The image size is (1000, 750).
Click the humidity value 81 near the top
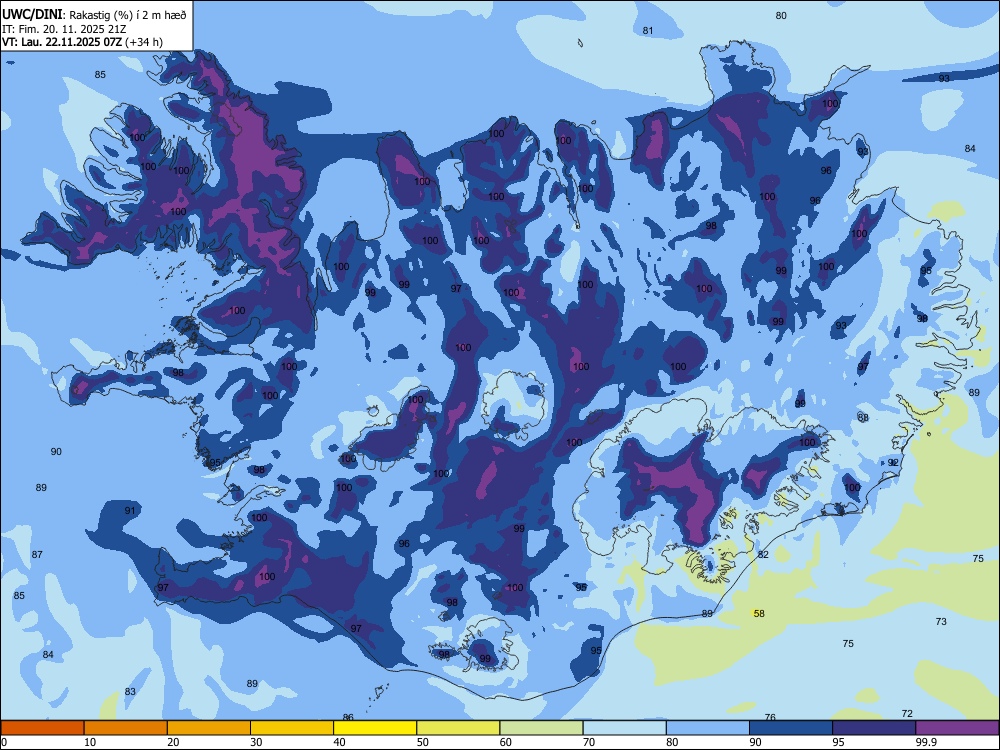click(x=648, y=31)
